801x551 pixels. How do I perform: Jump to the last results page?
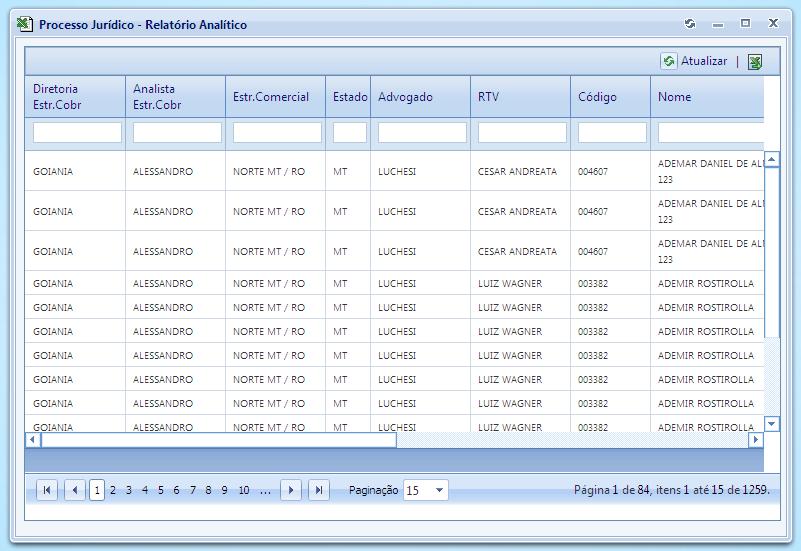319,490
